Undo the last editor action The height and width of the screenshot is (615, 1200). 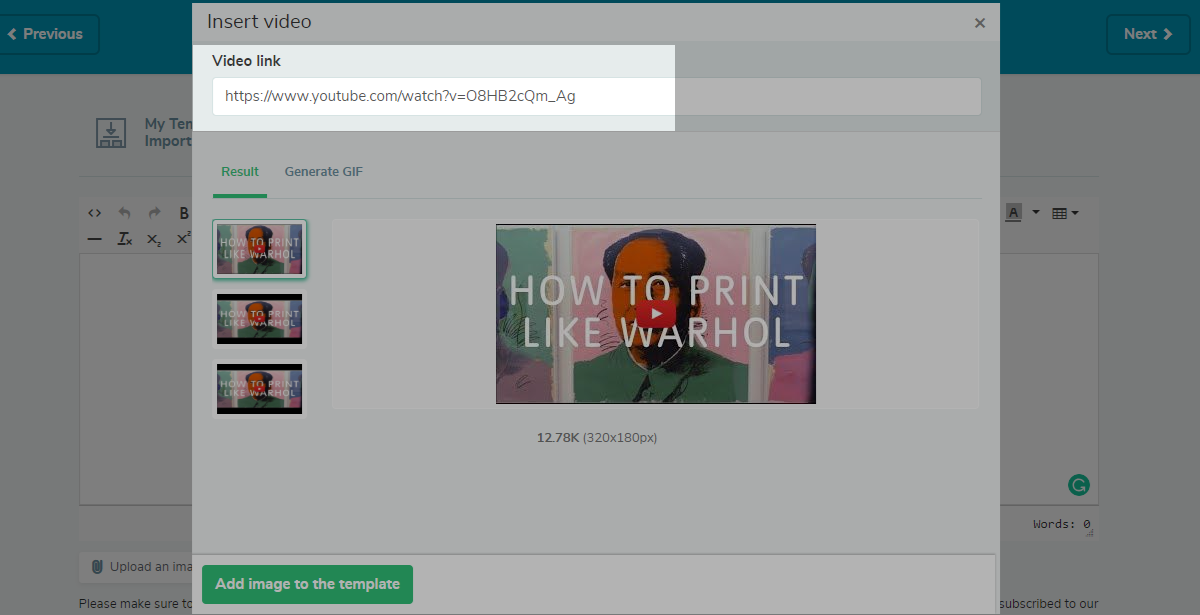click(125, 213)
